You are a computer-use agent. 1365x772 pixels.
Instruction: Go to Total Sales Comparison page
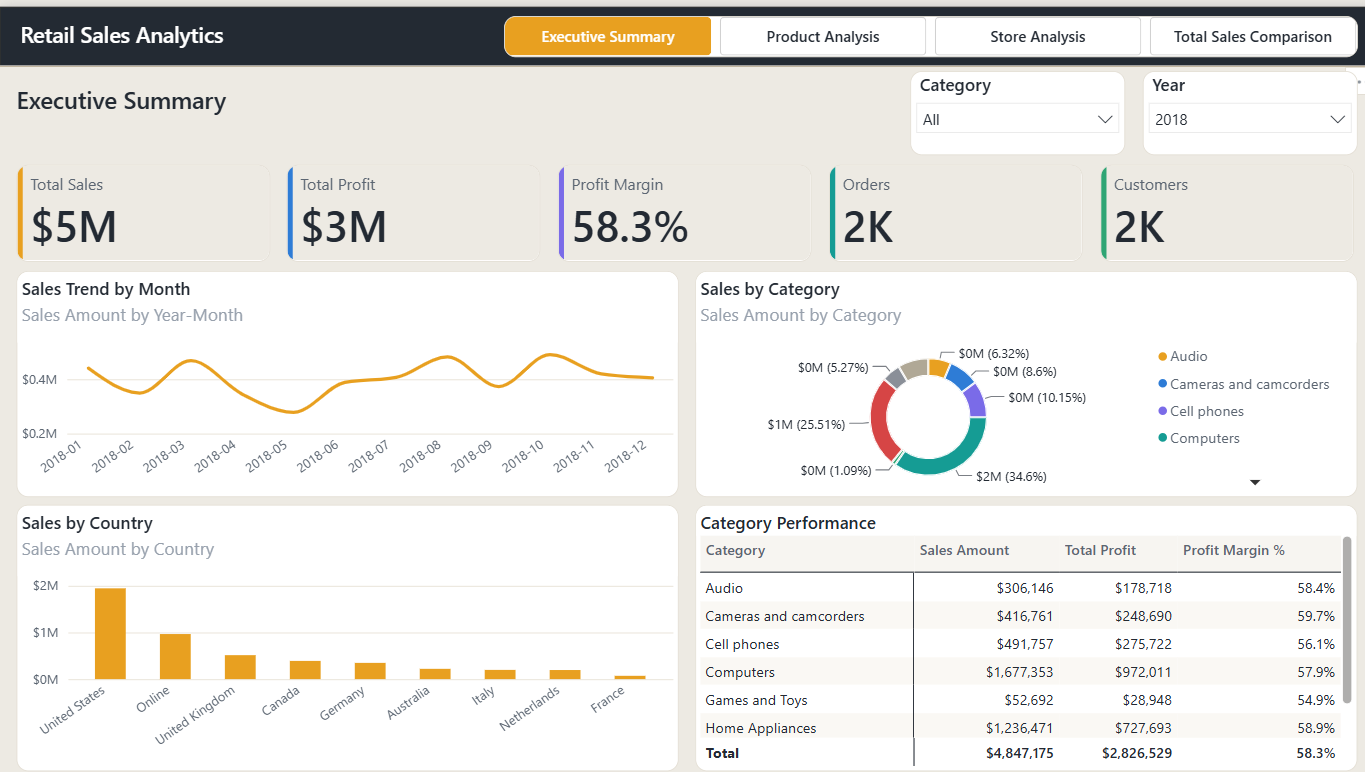pos(1252,36)
